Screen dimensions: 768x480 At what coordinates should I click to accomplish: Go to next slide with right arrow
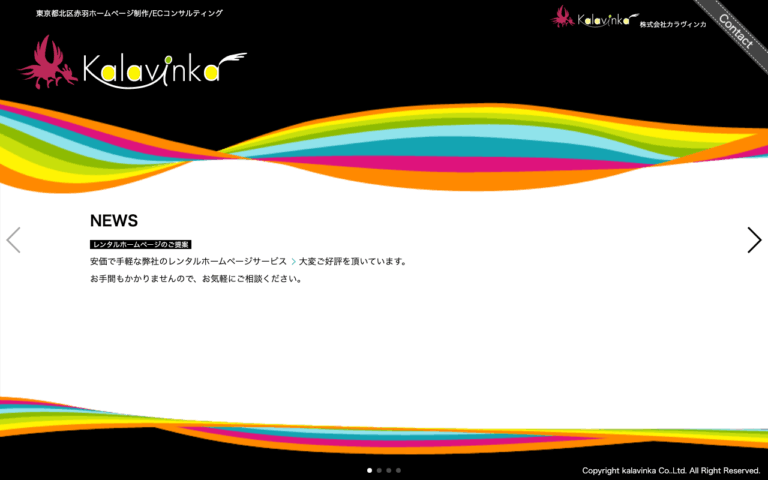point(754,240)
